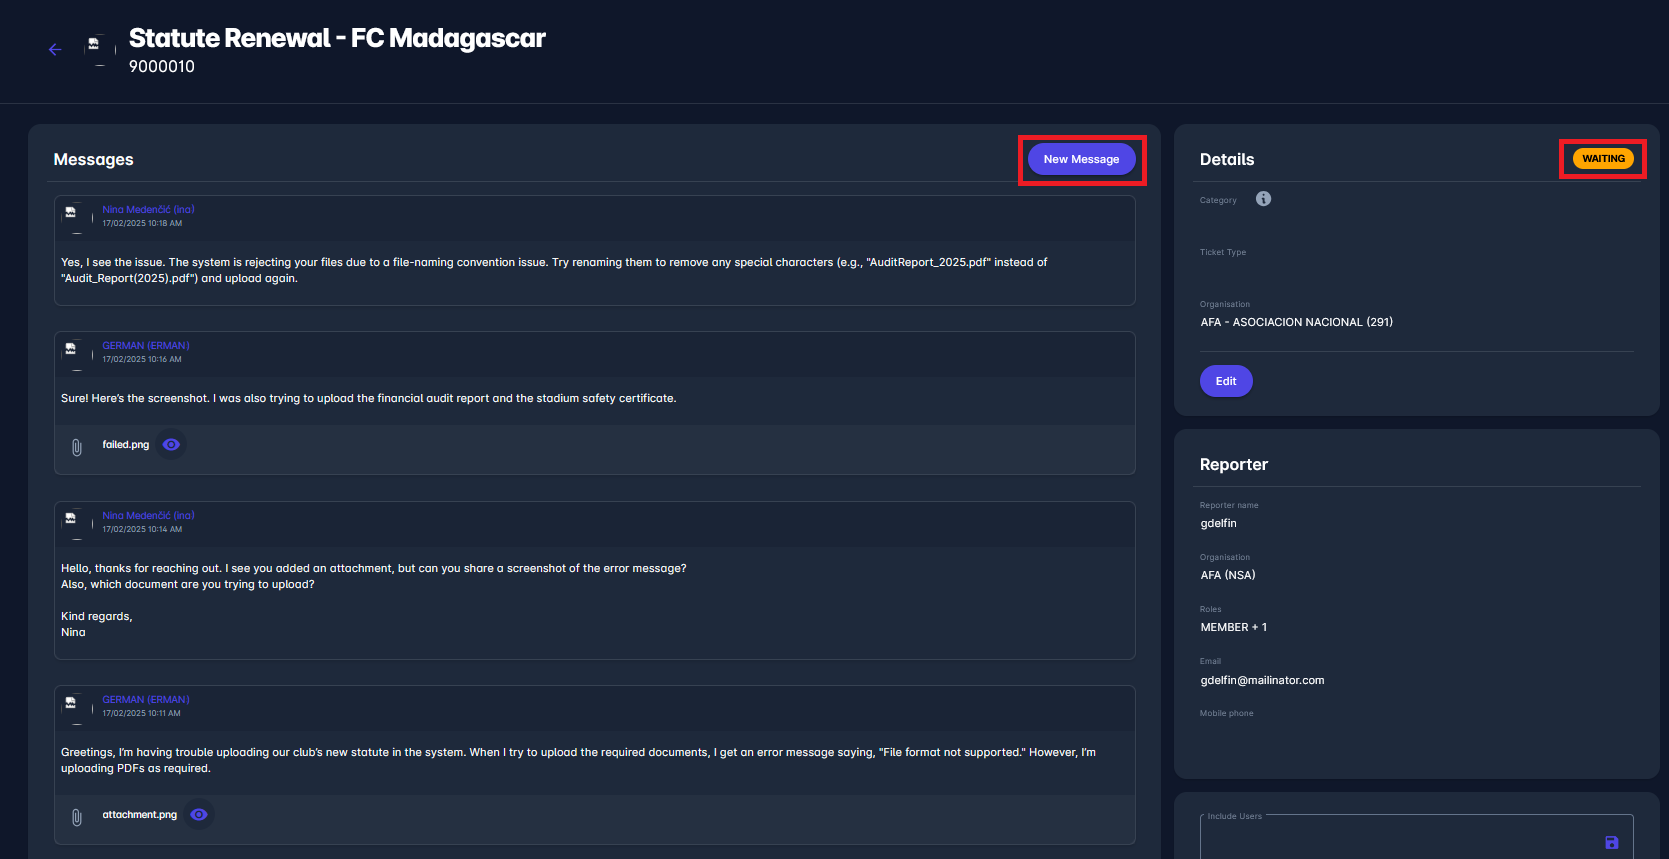Open the failed.png attachment file name
Image resolution: width=1669 pixels, height=859 pixels.
point(125,445)
